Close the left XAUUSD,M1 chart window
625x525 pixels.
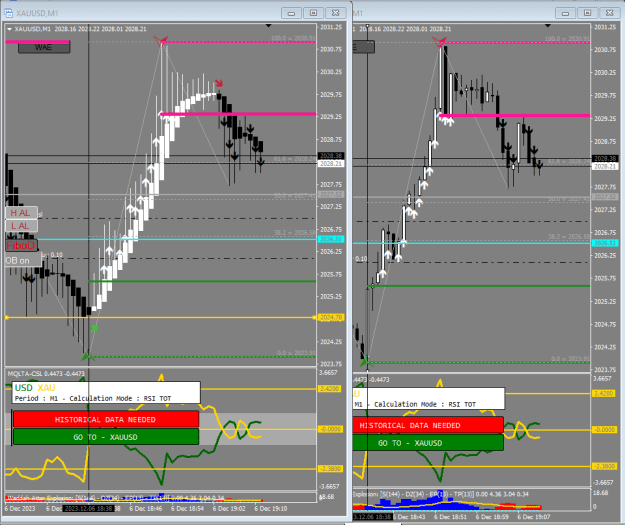336,13
